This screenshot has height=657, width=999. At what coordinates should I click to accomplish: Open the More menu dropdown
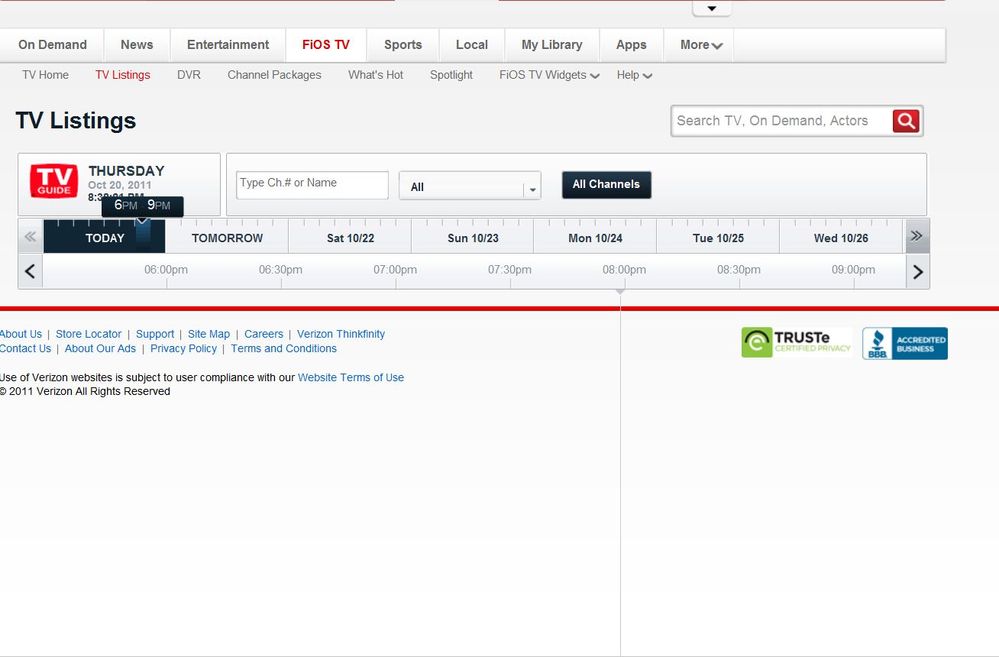(701, 45)
